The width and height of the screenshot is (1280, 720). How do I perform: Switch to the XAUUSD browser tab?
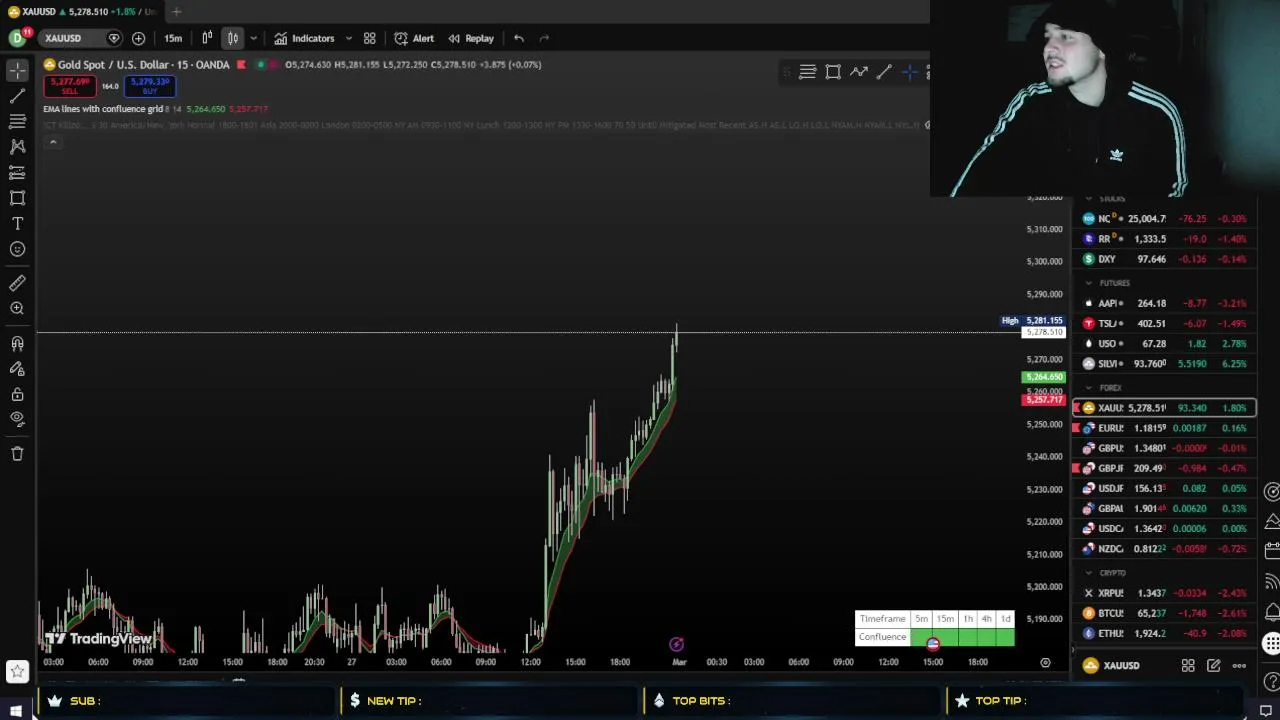82,11
